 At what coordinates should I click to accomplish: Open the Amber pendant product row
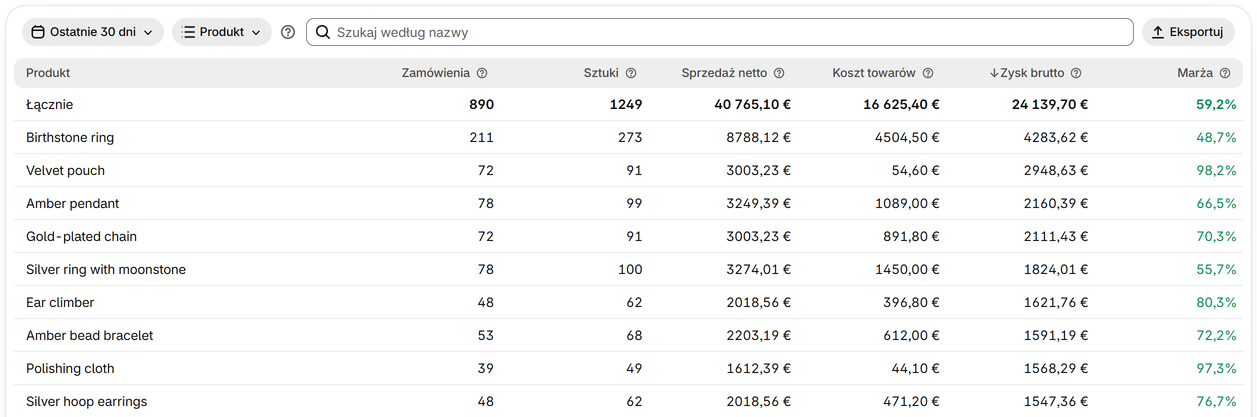pos(628,203)
